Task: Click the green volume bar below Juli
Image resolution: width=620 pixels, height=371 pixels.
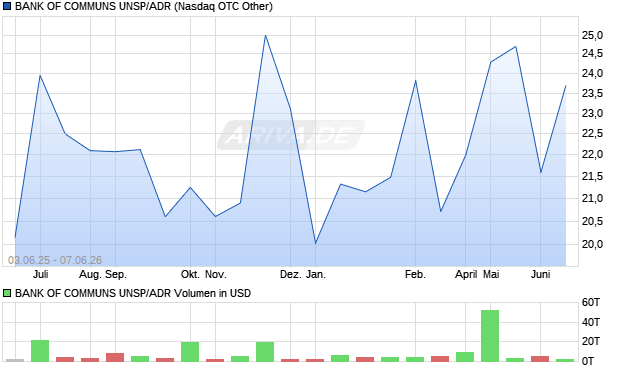Action: pos(40,351)
